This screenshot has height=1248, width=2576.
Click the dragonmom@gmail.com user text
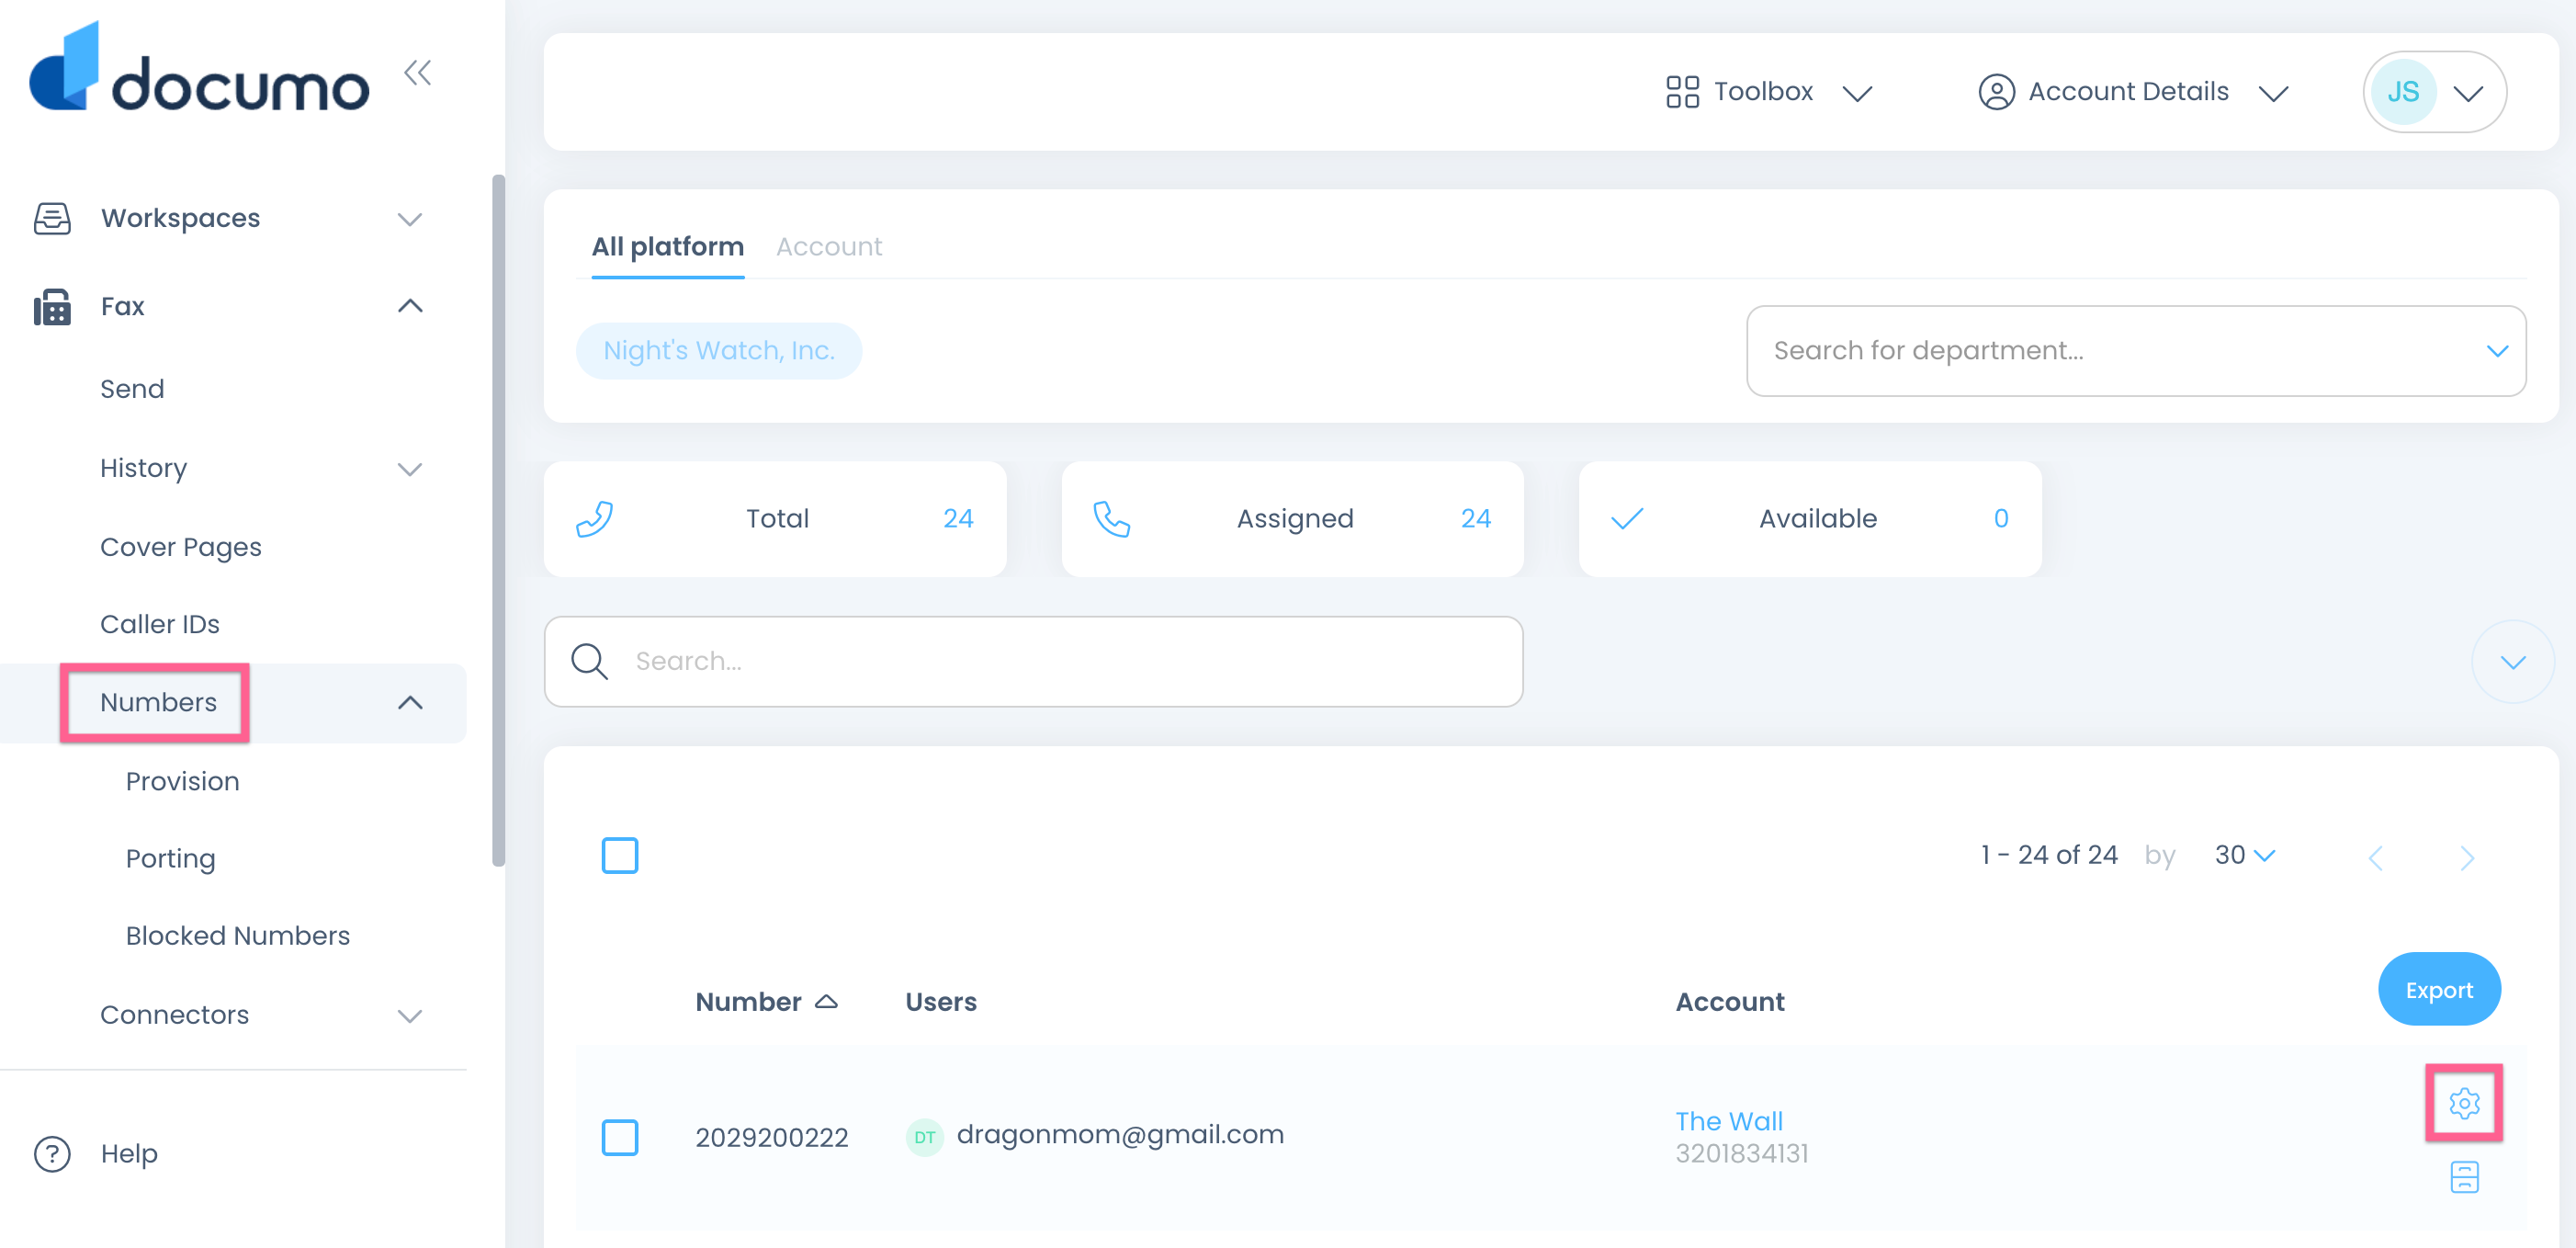[x=1120, y=1135]
